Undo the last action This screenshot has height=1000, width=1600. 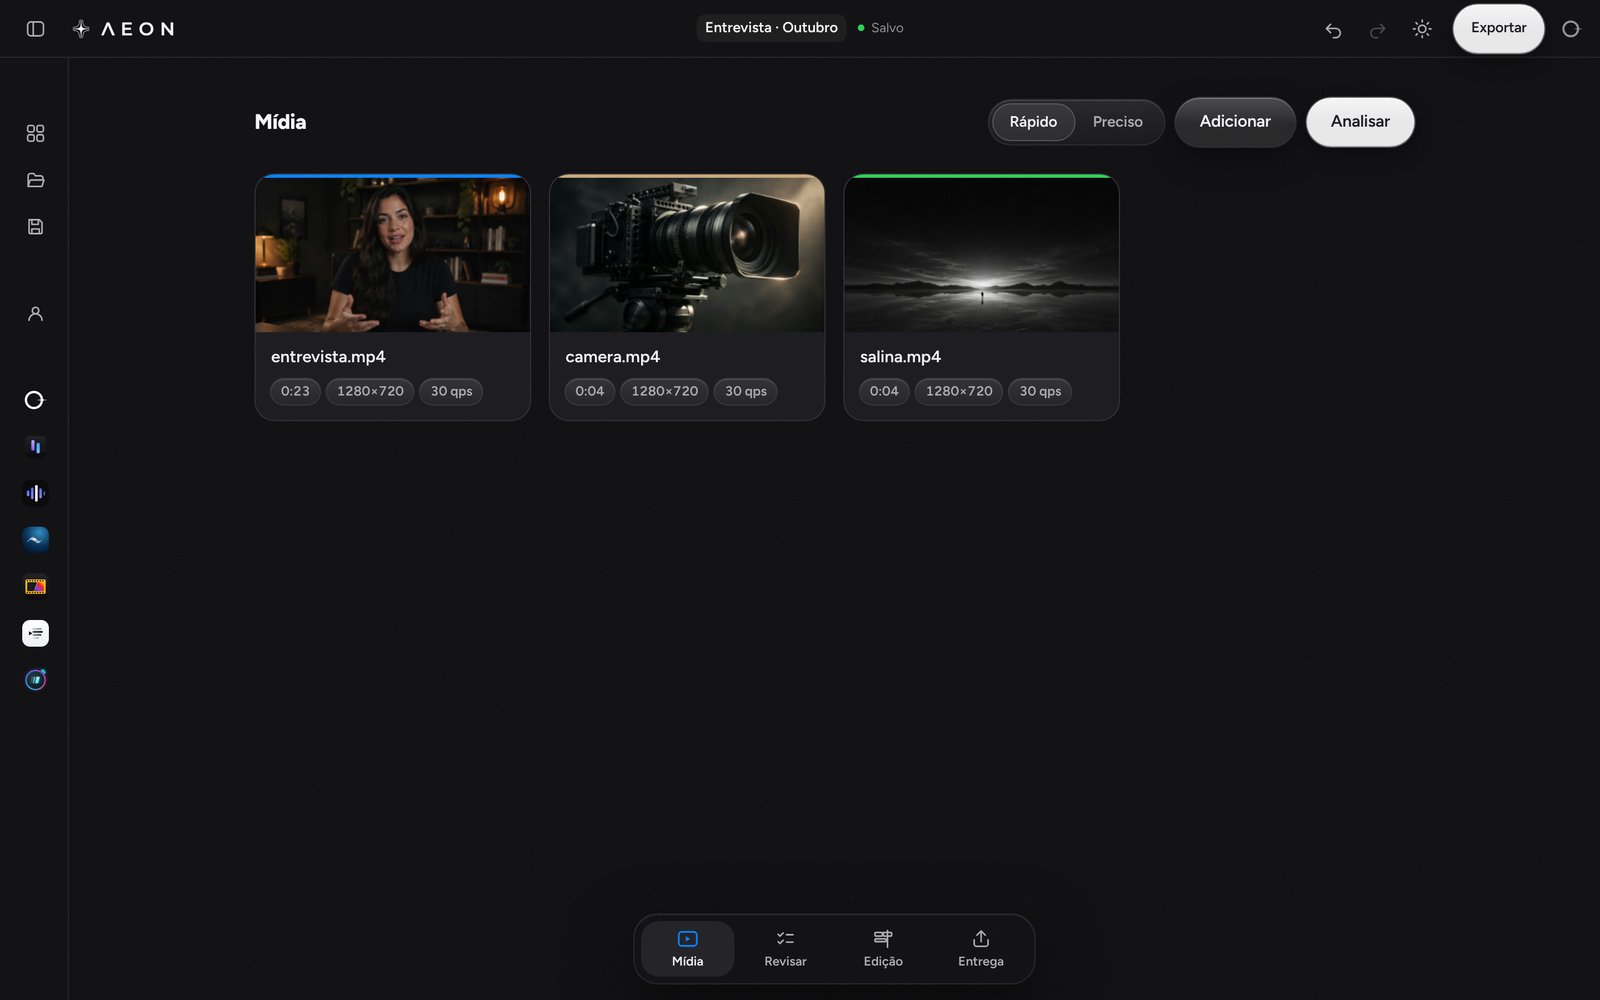1333,30
